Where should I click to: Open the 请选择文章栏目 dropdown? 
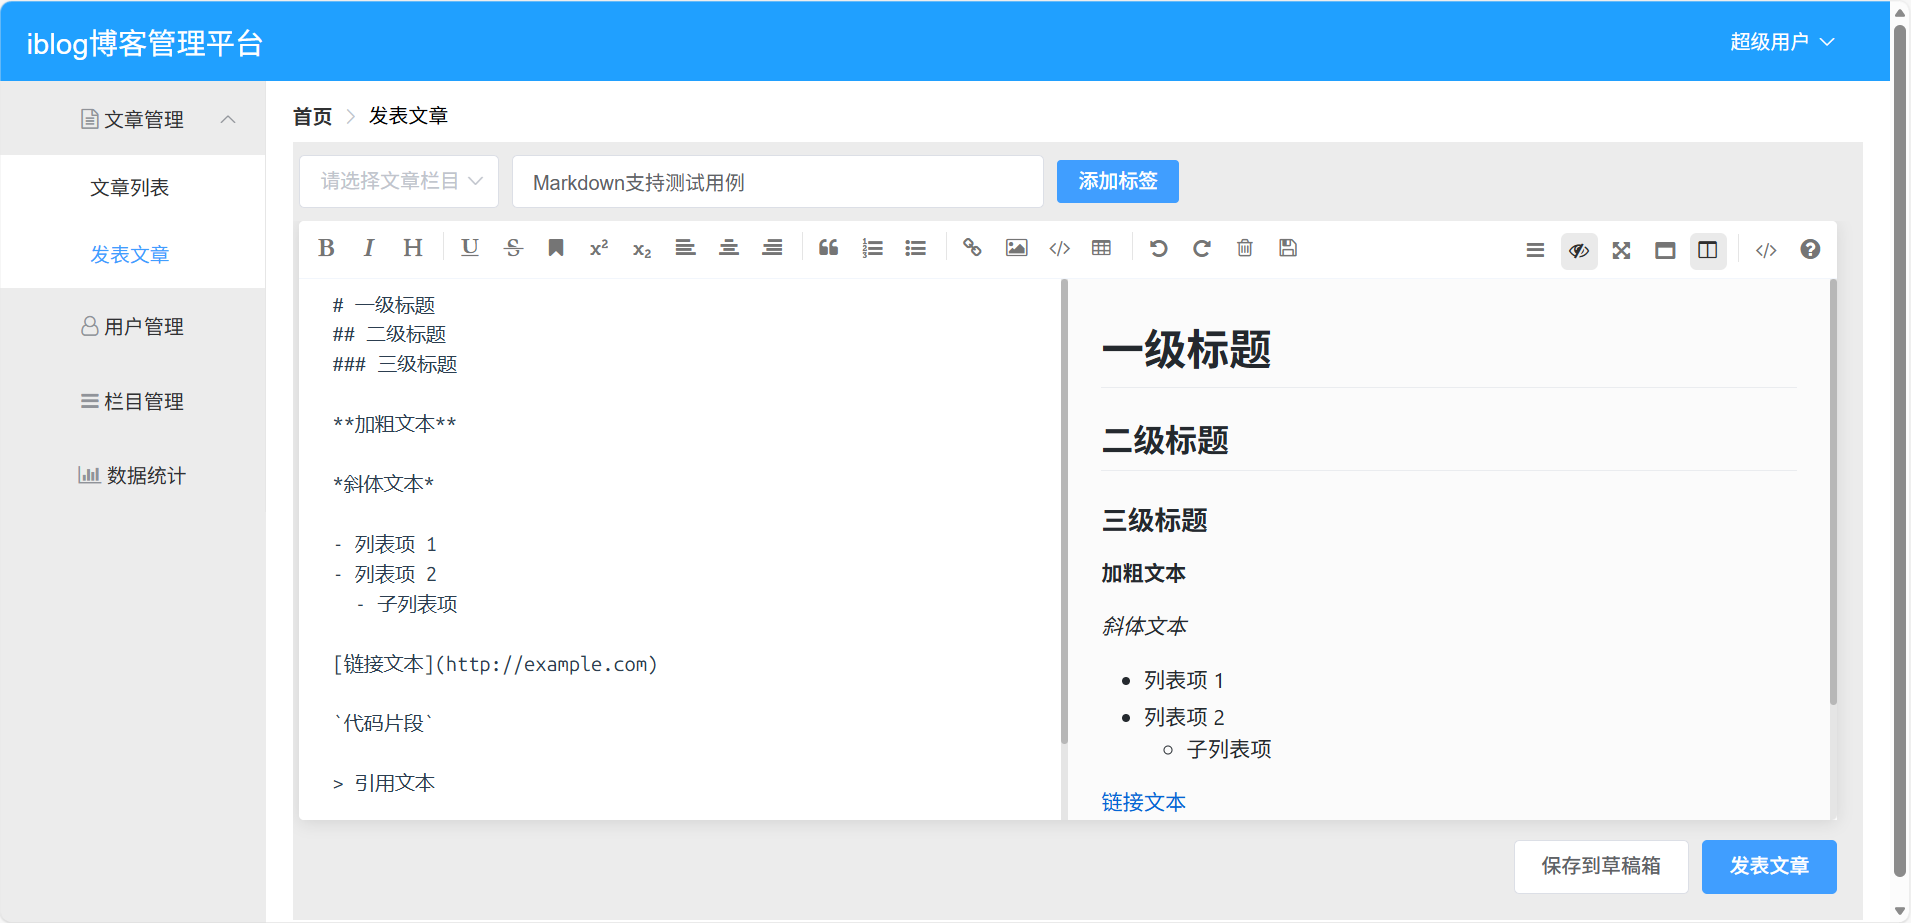point(399,181)
